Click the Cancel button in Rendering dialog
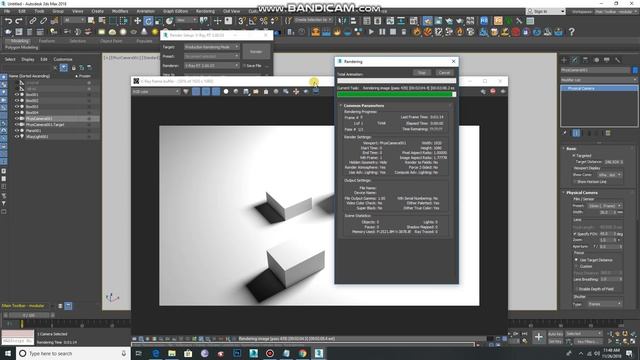 pos(444,73)
